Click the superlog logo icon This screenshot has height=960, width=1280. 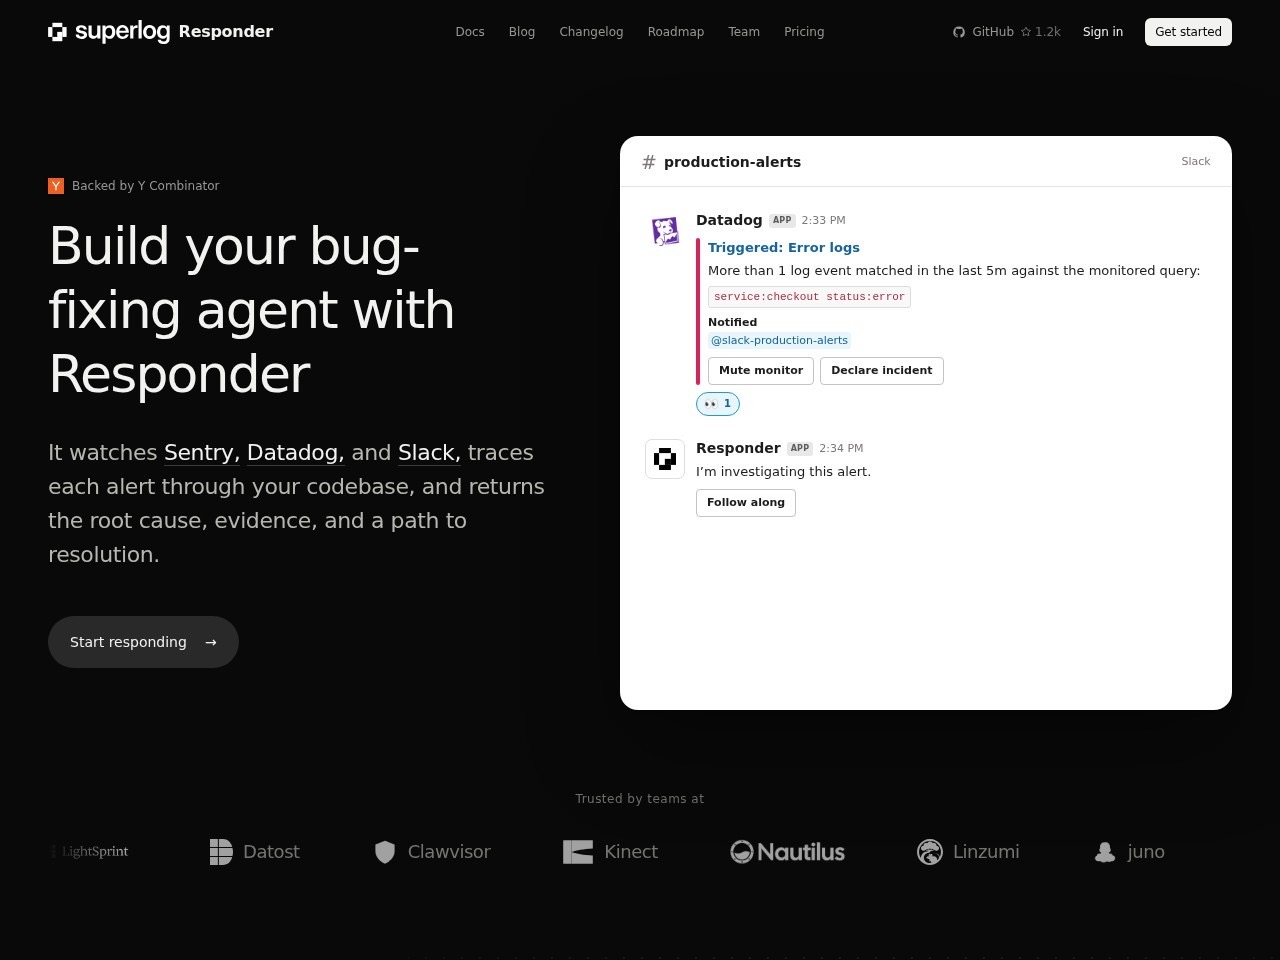click(57, 32)
